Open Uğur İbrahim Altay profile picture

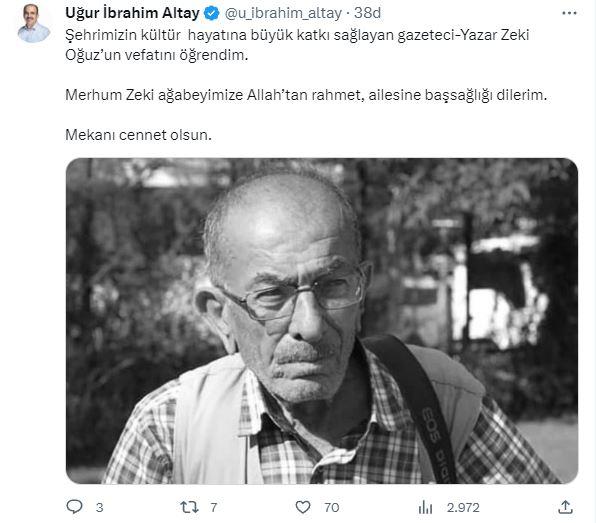(33, 23)
